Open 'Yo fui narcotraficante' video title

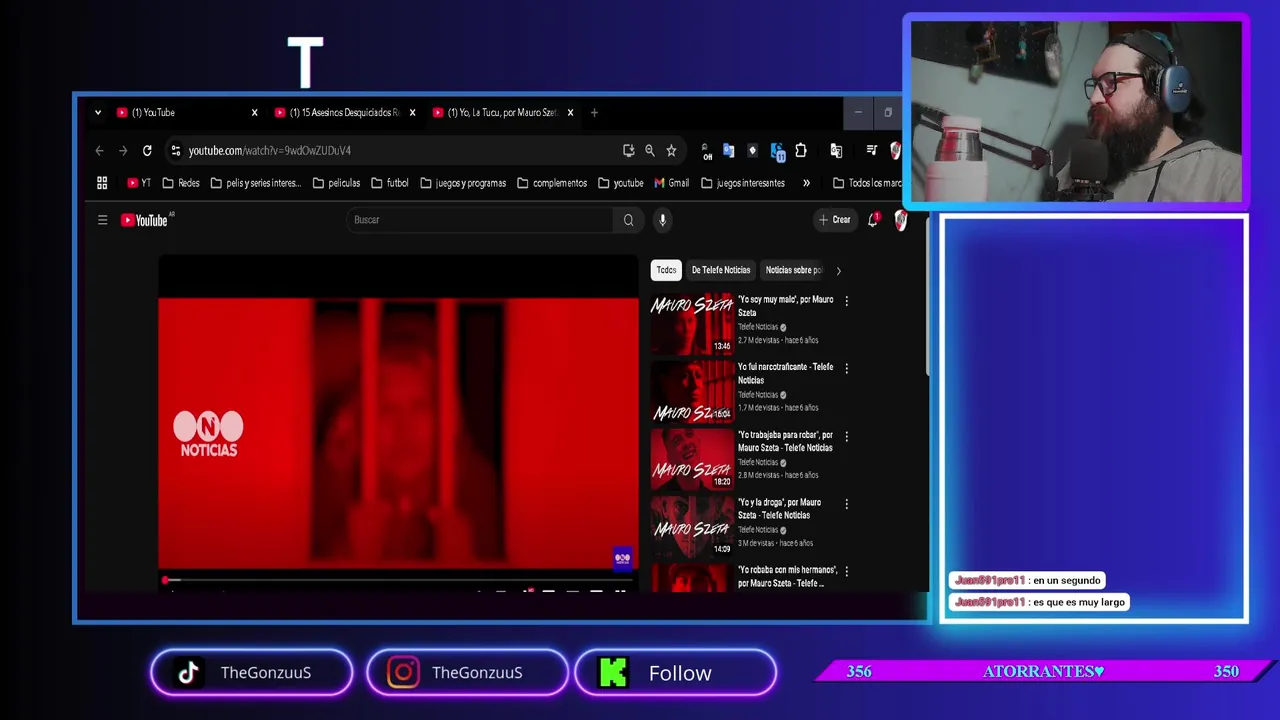click(785, 373)
